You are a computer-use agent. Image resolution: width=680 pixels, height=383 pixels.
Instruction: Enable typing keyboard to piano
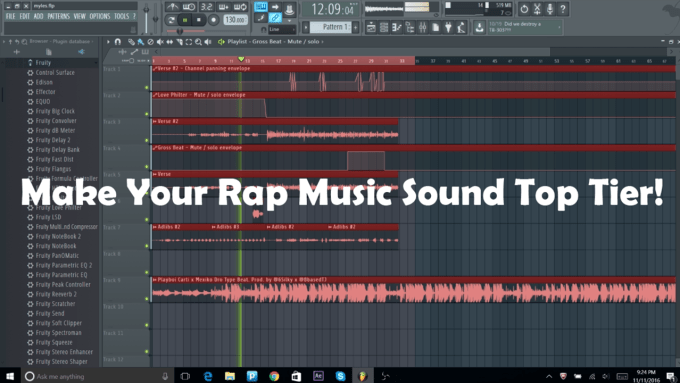click(261, 7)
